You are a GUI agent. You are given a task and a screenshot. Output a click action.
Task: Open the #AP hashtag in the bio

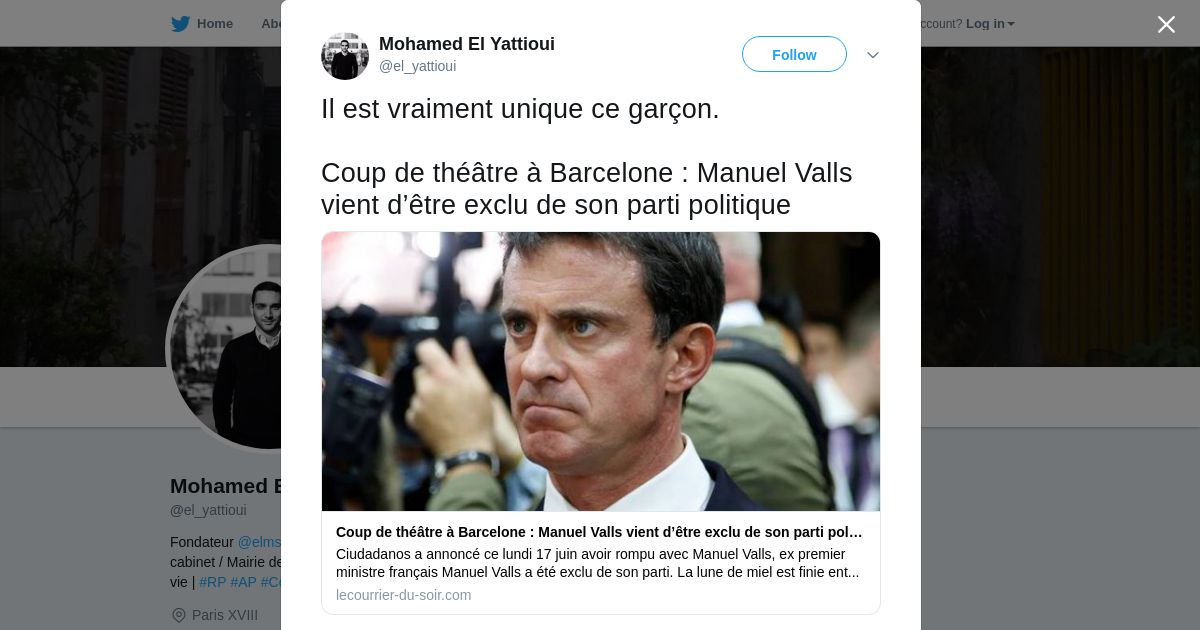244,582
